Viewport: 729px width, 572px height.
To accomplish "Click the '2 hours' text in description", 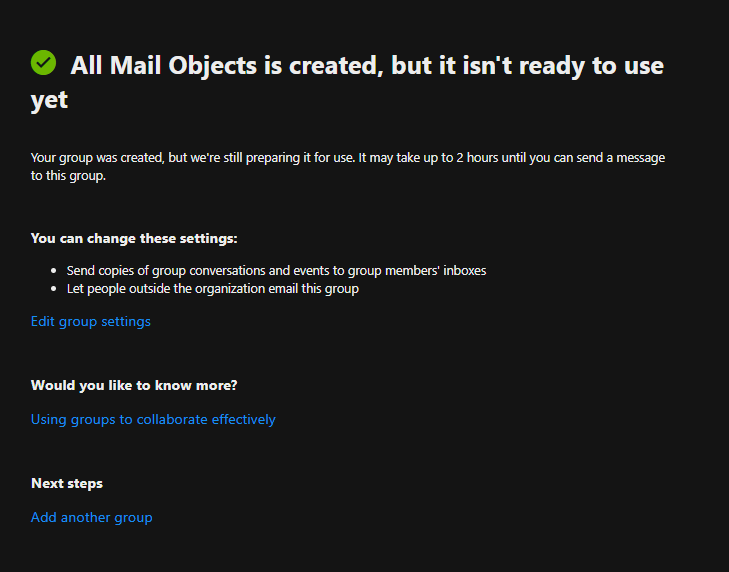I will (477, 158).
